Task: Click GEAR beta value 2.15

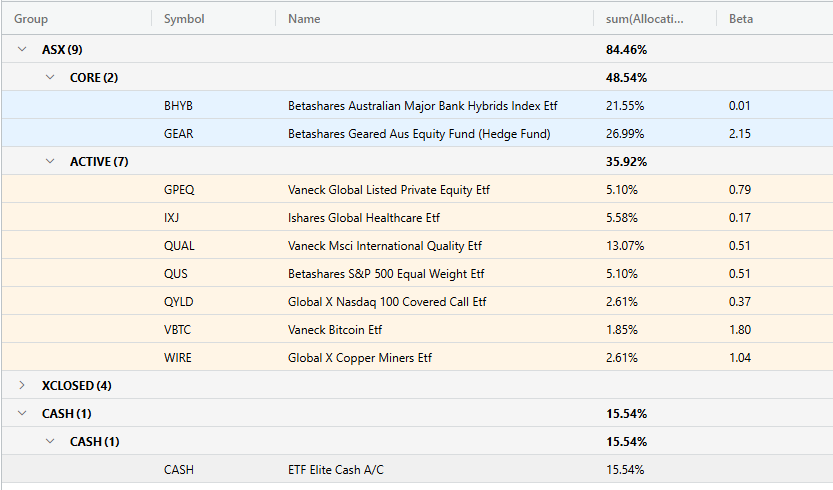Action: point(740,134)
